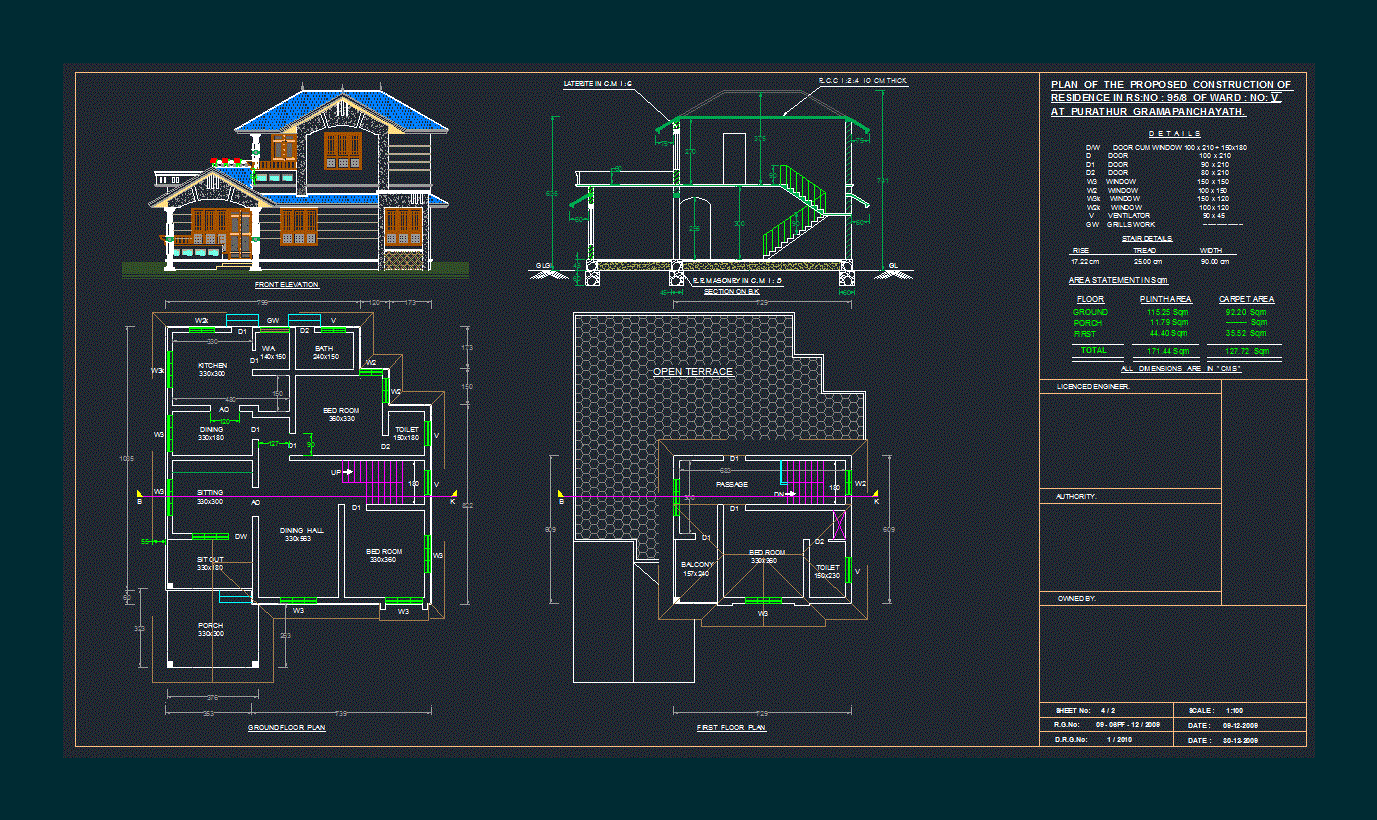
Task: Click the TOTAL row in area table
Action: (x=1093, y=351)
